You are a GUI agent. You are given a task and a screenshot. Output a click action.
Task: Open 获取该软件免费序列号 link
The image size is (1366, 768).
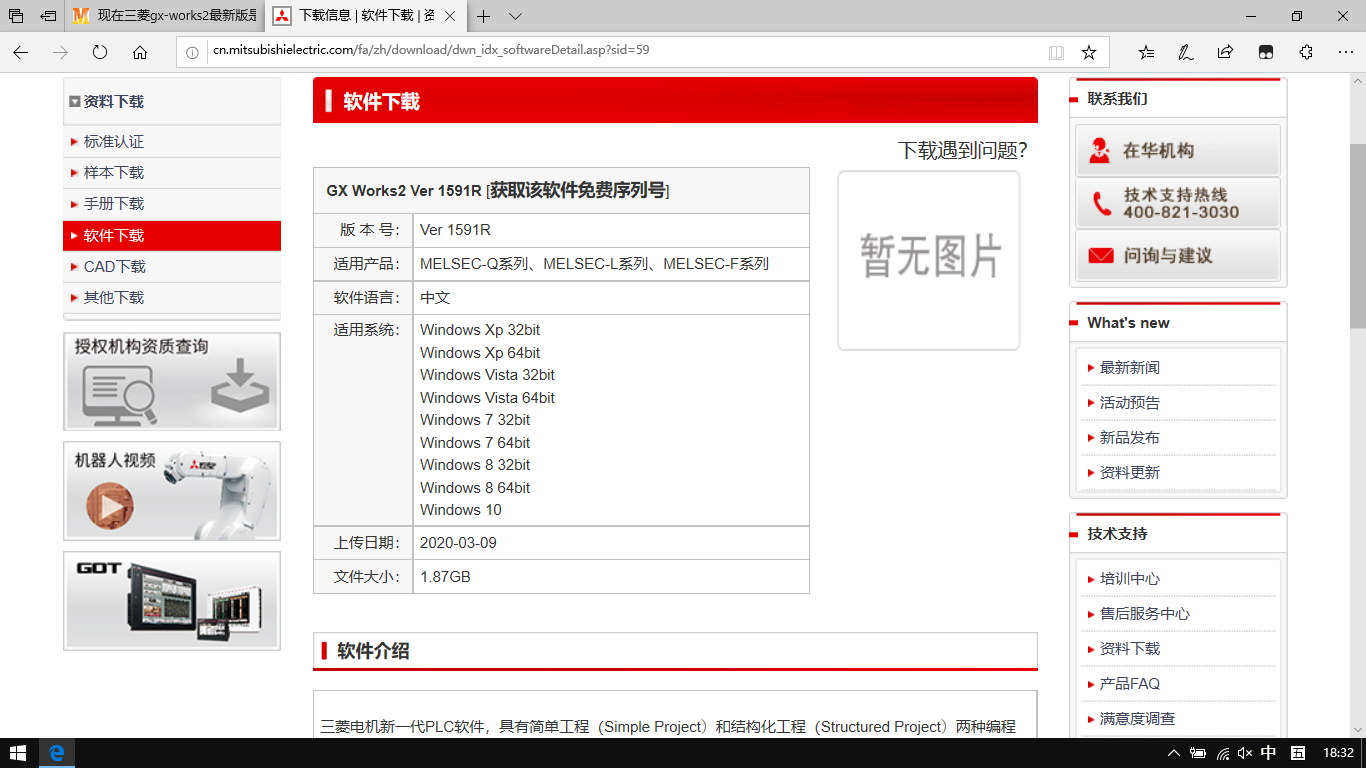pos(577,190)
